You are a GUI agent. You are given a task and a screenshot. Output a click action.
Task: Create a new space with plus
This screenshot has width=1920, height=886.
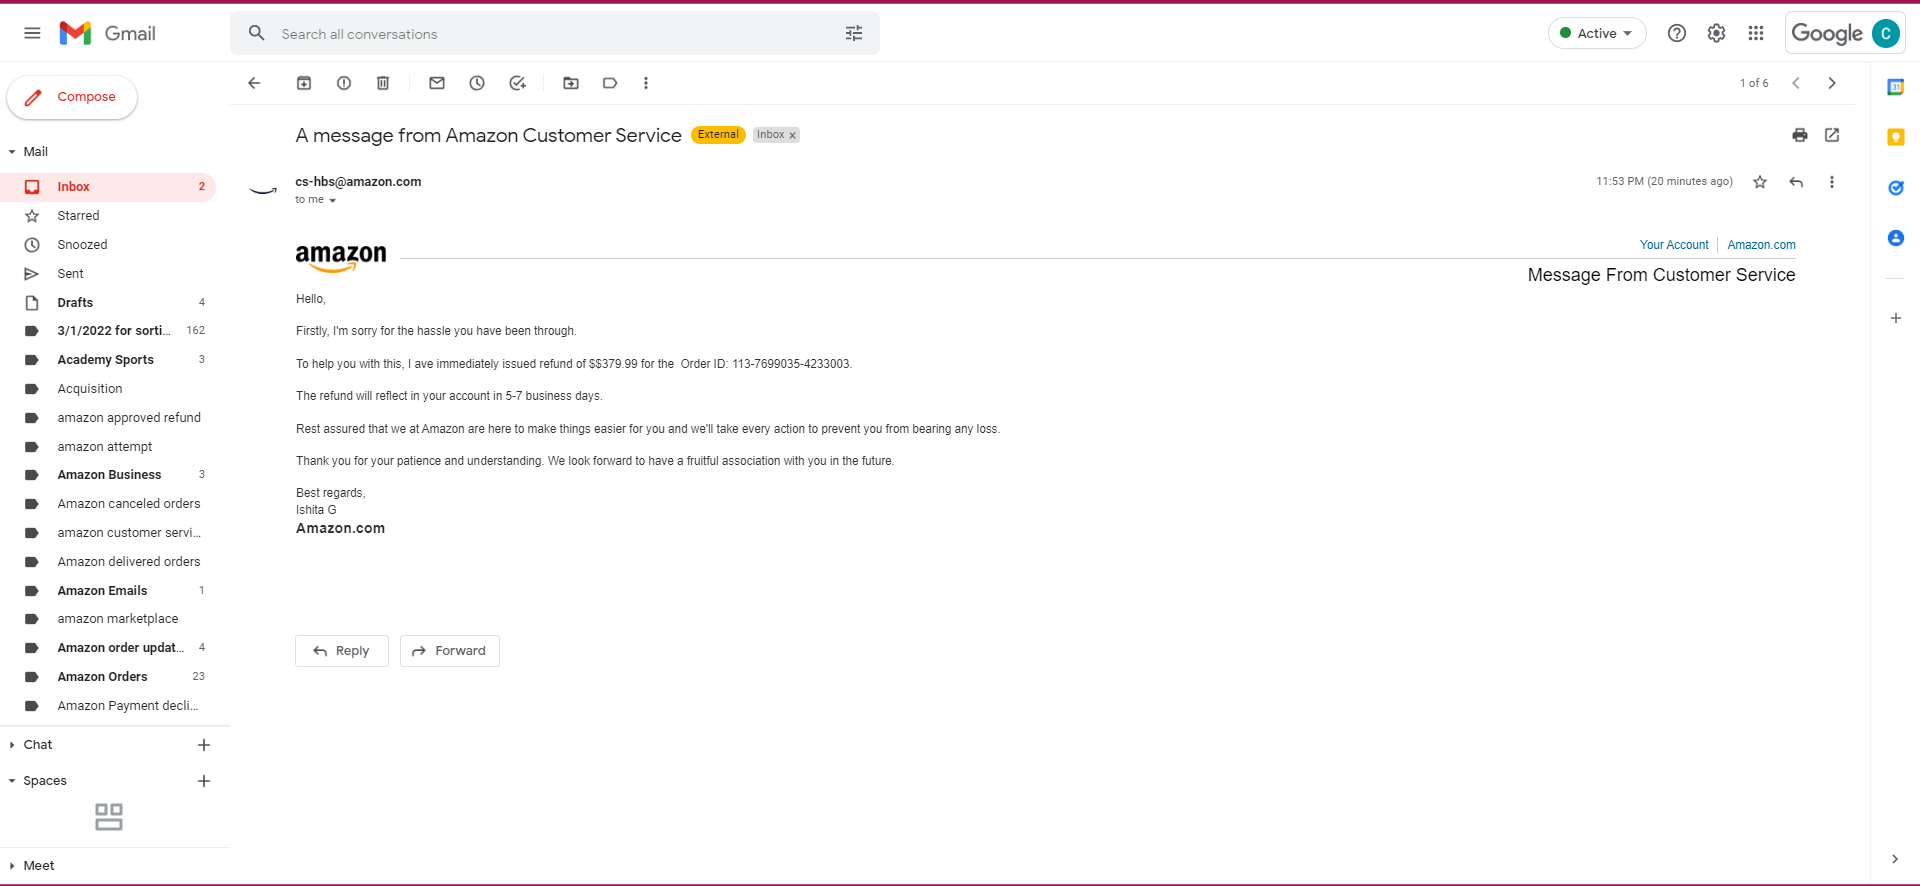click(204, 781)
